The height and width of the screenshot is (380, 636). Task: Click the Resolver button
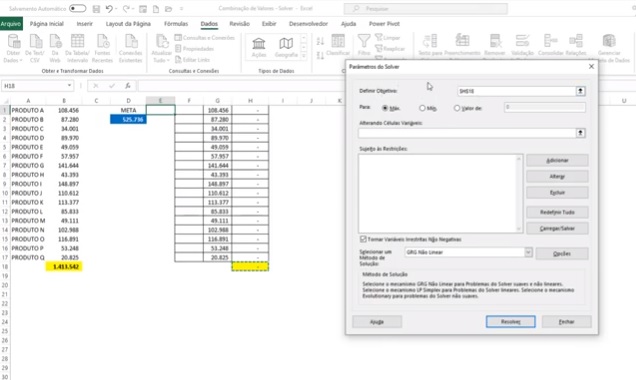click(x=511, y=322)
